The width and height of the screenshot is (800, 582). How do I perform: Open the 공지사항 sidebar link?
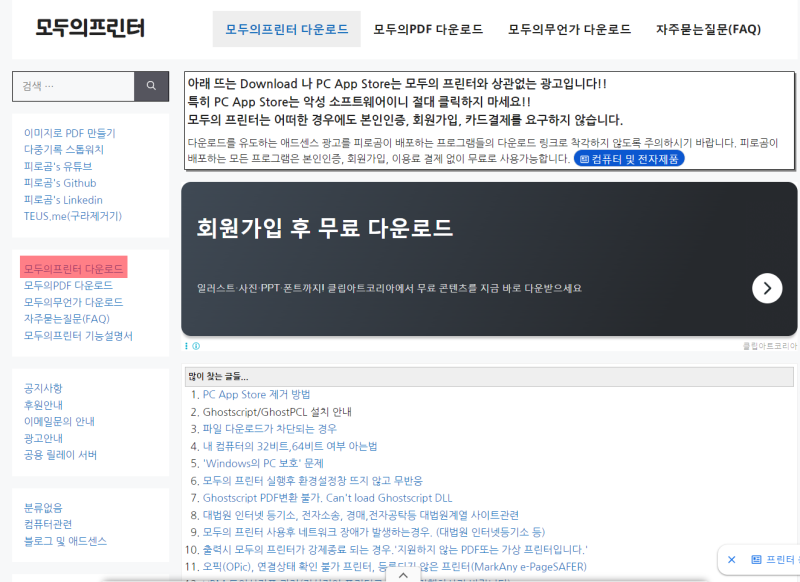(43, 388)
